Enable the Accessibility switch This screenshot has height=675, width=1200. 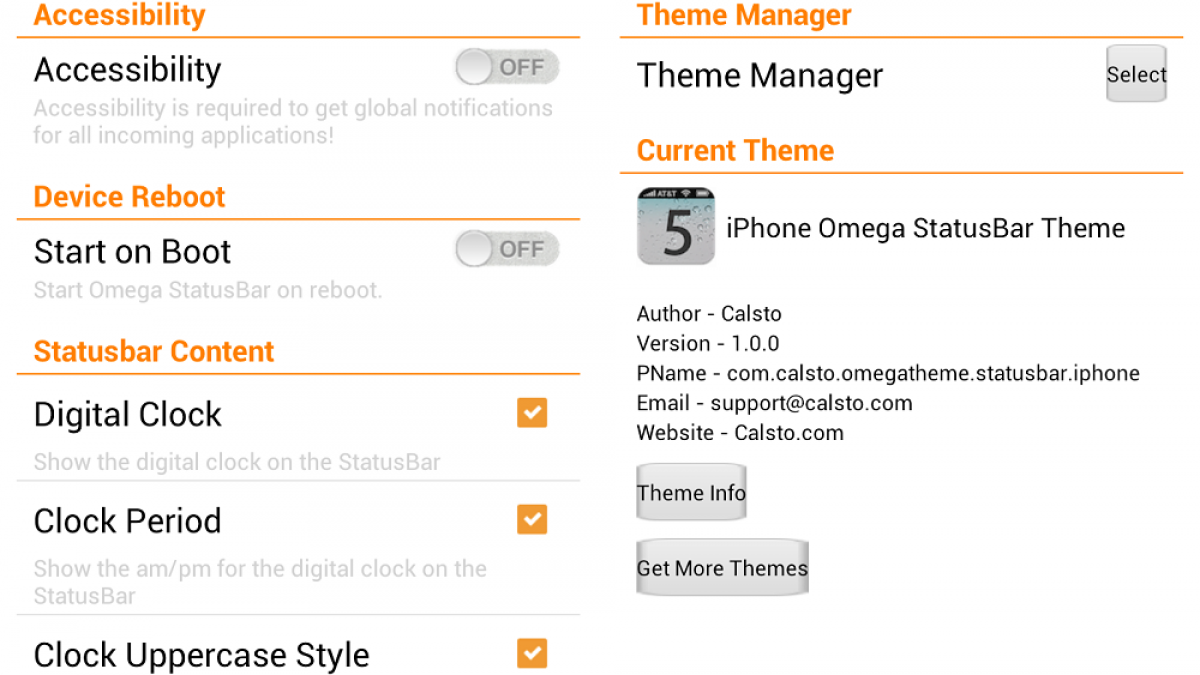point(506,68)
